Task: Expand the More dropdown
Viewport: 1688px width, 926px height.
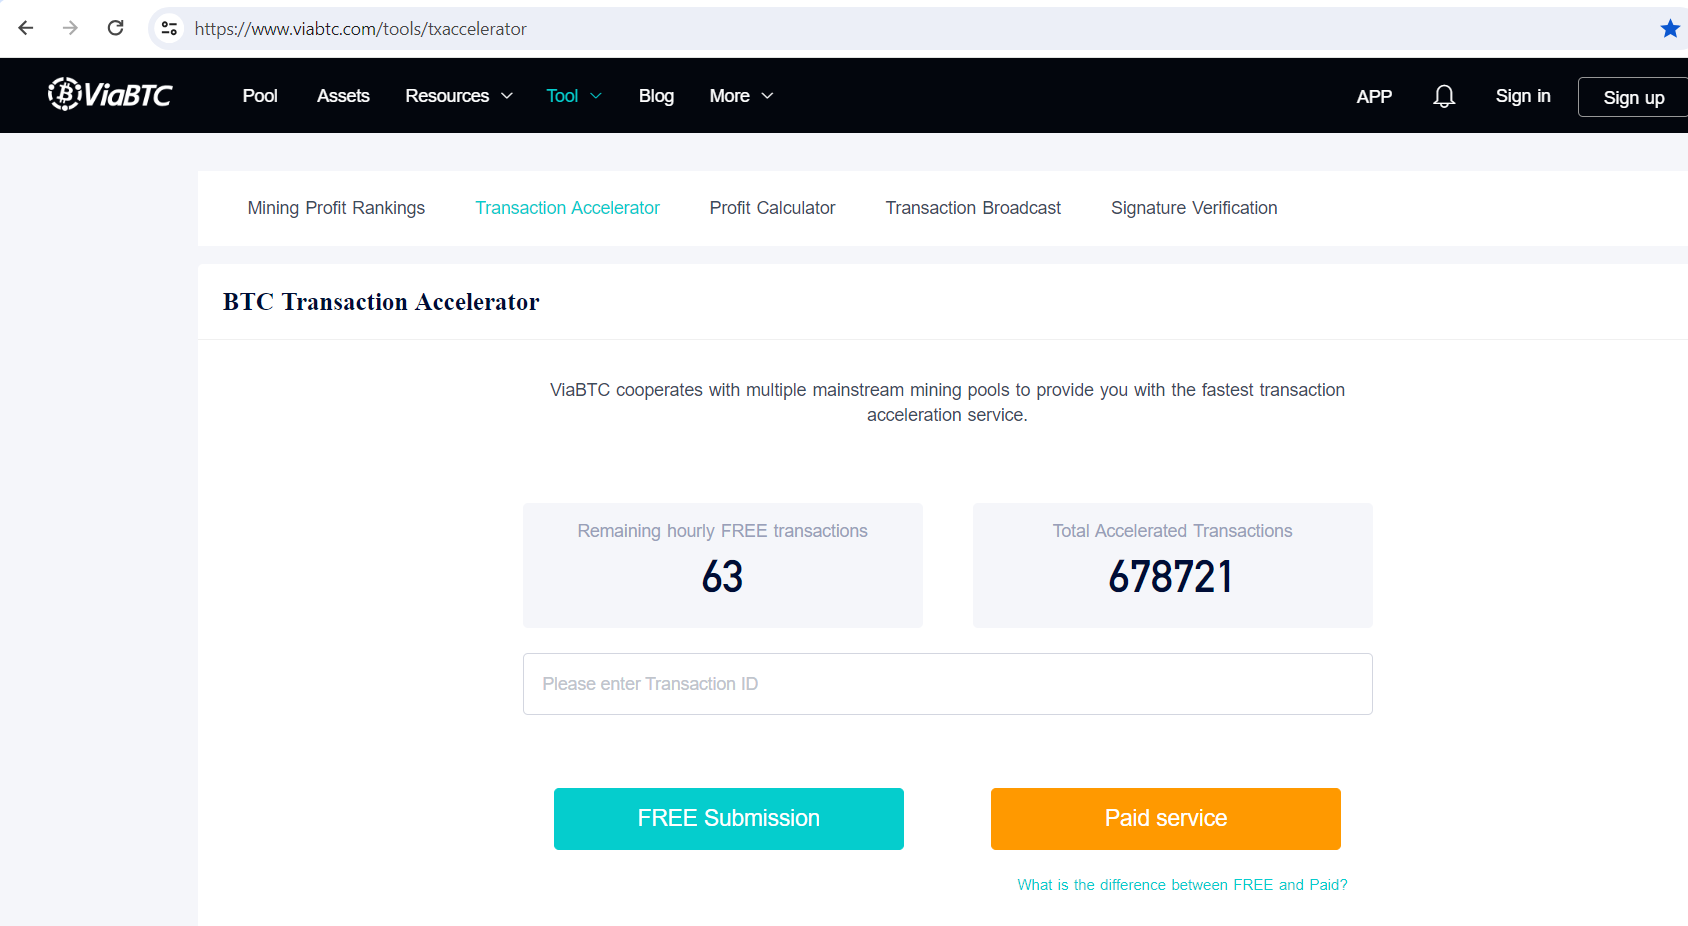Action: point(741,96)
